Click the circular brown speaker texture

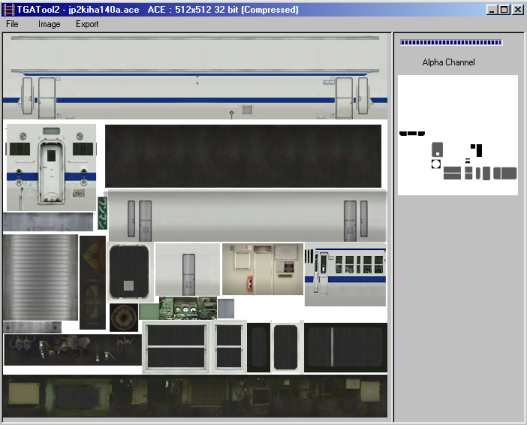click(124, 317)
